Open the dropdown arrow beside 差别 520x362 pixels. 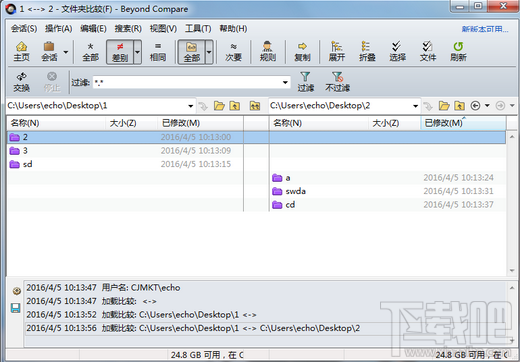click(x=137, y=52)
